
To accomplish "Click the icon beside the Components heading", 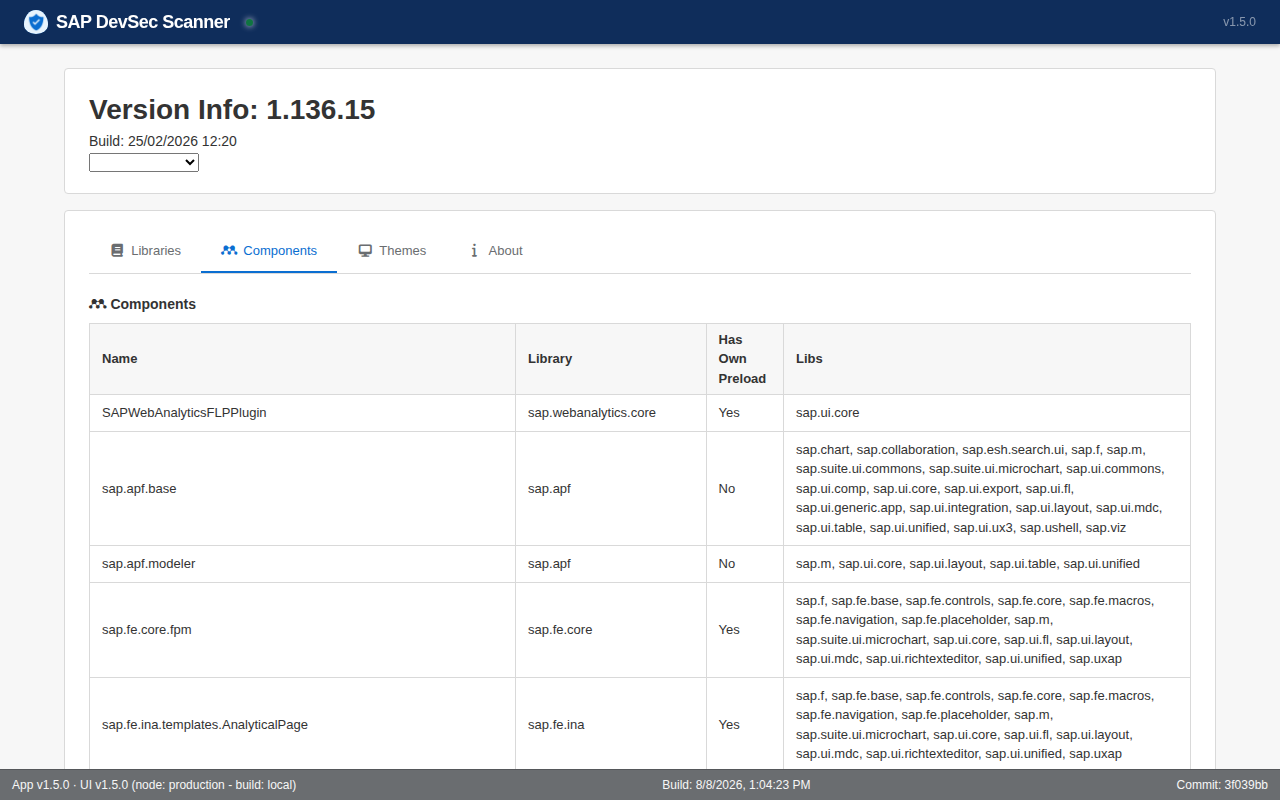I will pos(97,304).
